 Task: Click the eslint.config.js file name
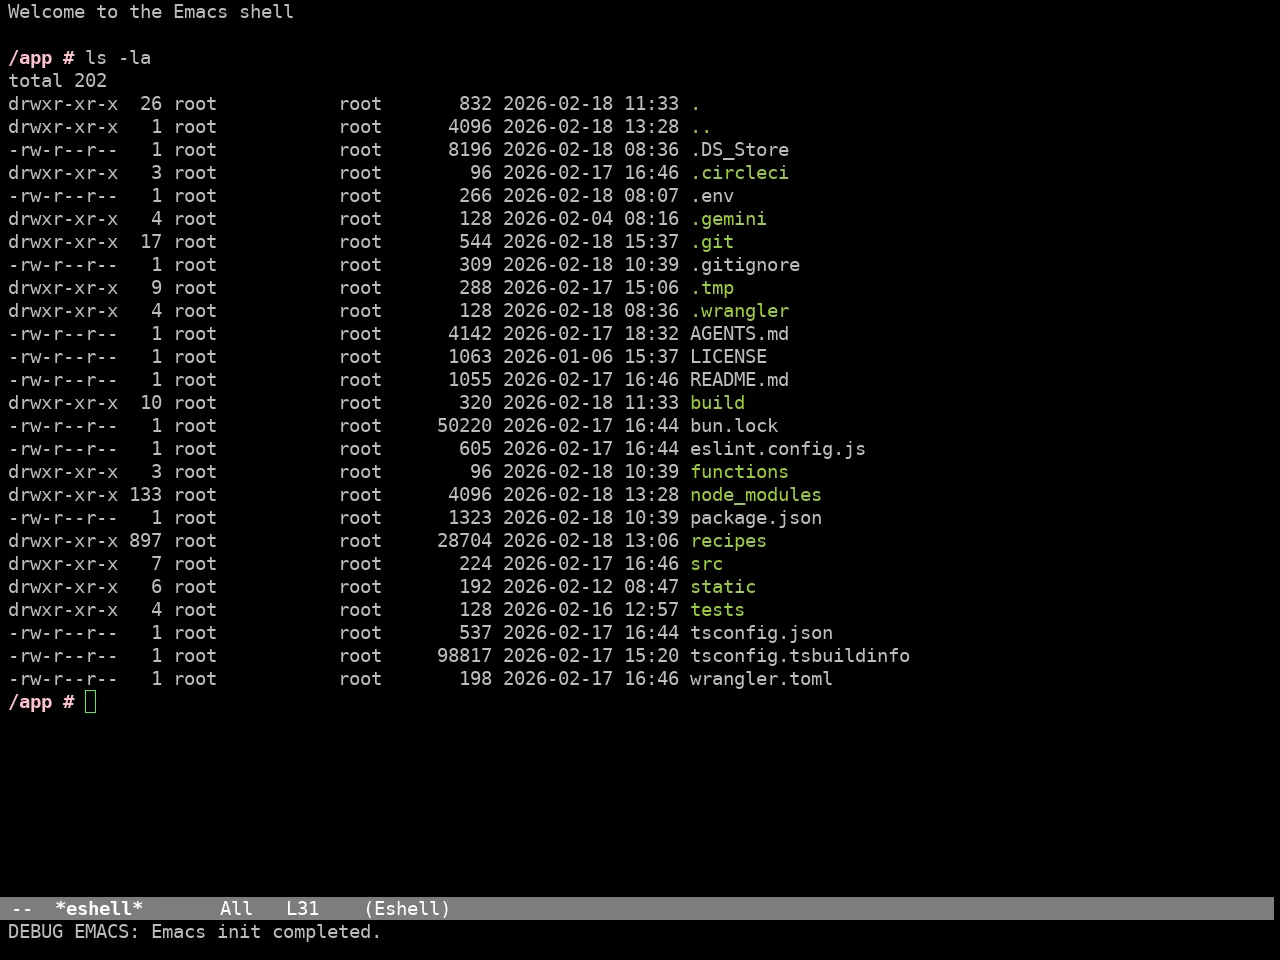click(778, 449)
